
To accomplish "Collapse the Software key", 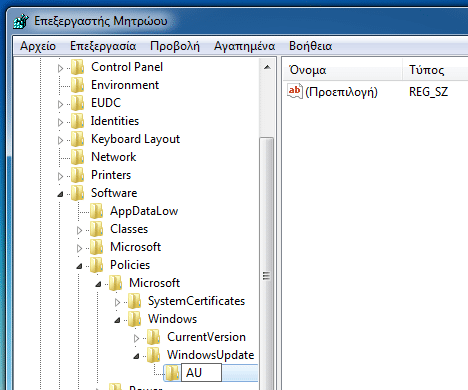I will coord(60,194).
